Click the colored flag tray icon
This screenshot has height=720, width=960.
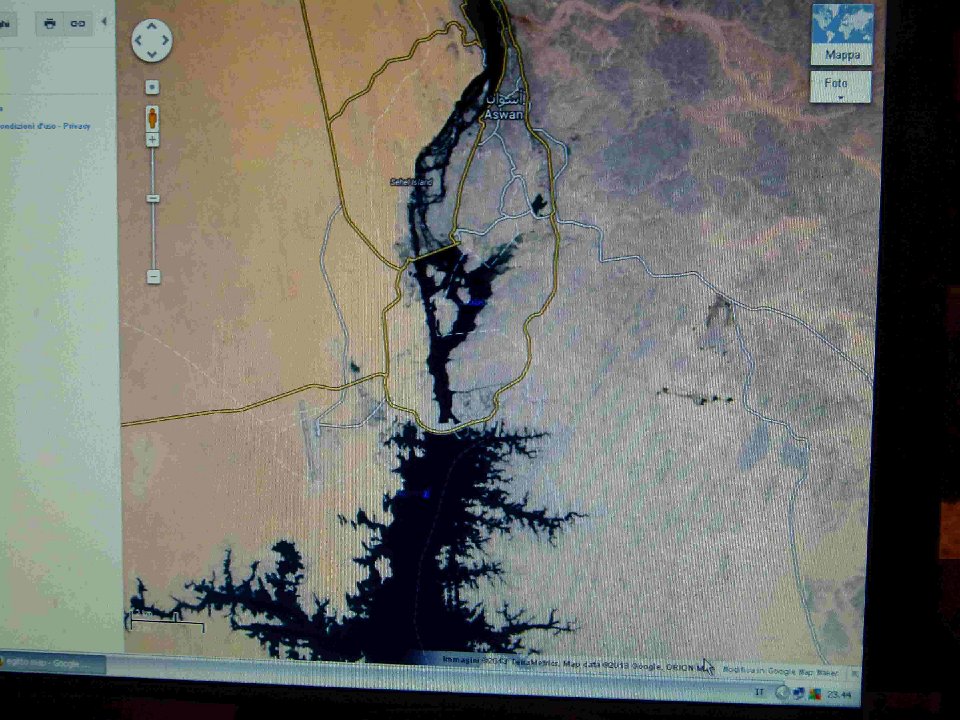[814, 694]
